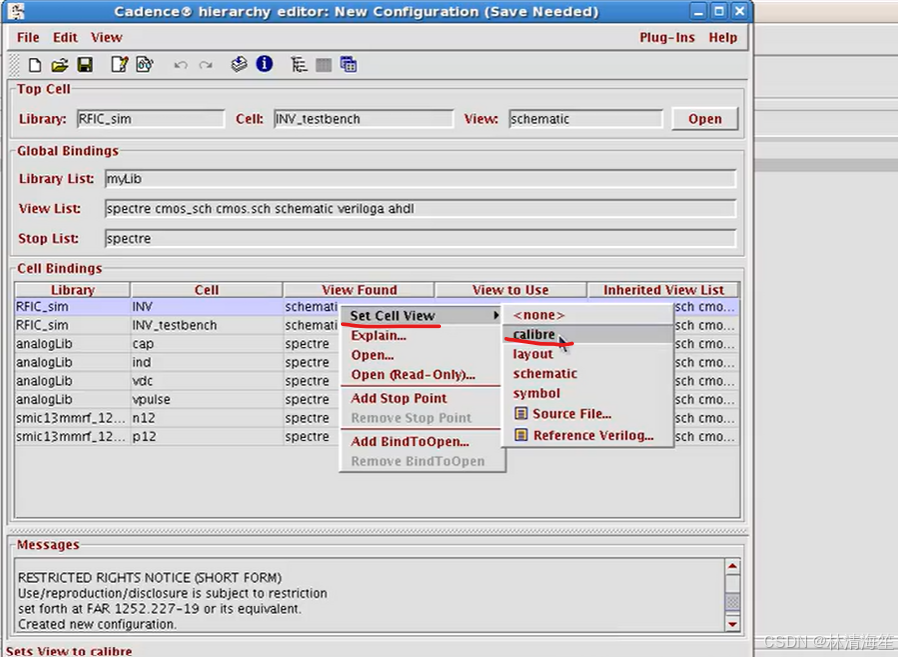This screenshot has width=898, height=657.
Task: Click the Stop List field
Action: click(420, 238)
